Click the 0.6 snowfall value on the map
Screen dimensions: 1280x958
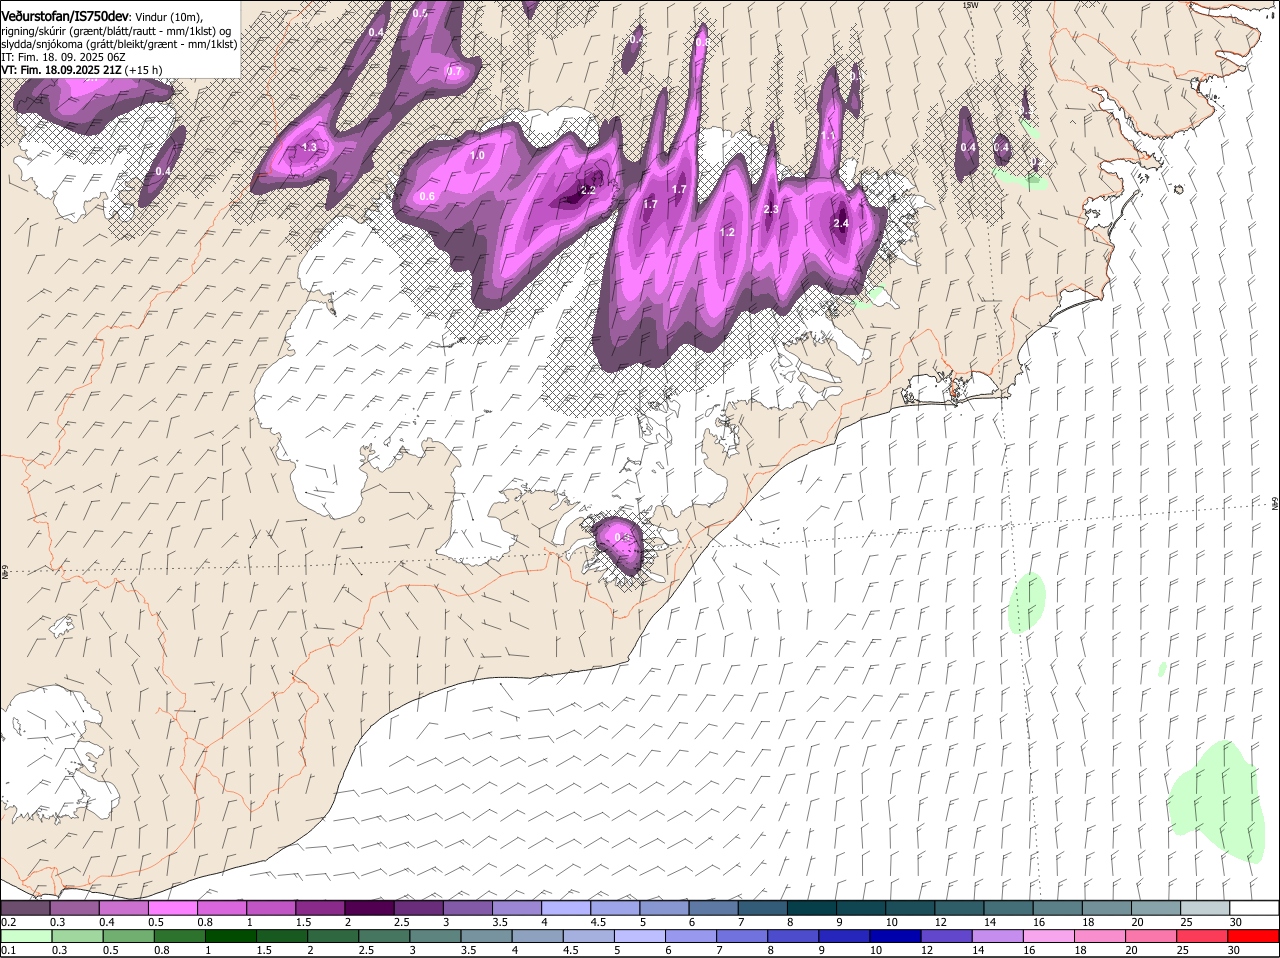coord(427,196)
